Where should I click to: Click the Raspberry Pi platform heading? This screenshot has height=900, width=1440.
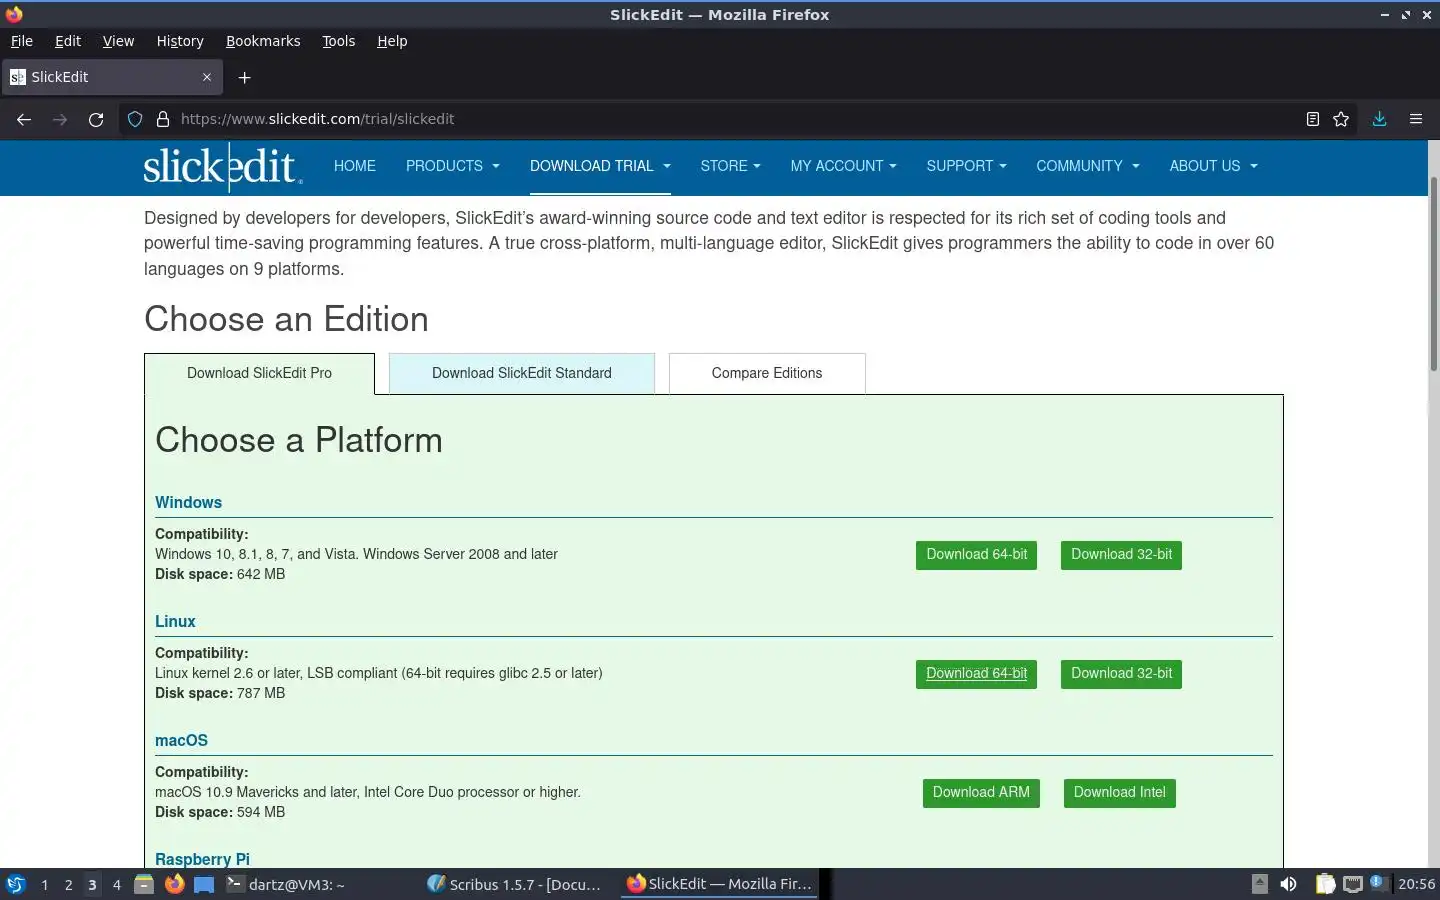202,859
